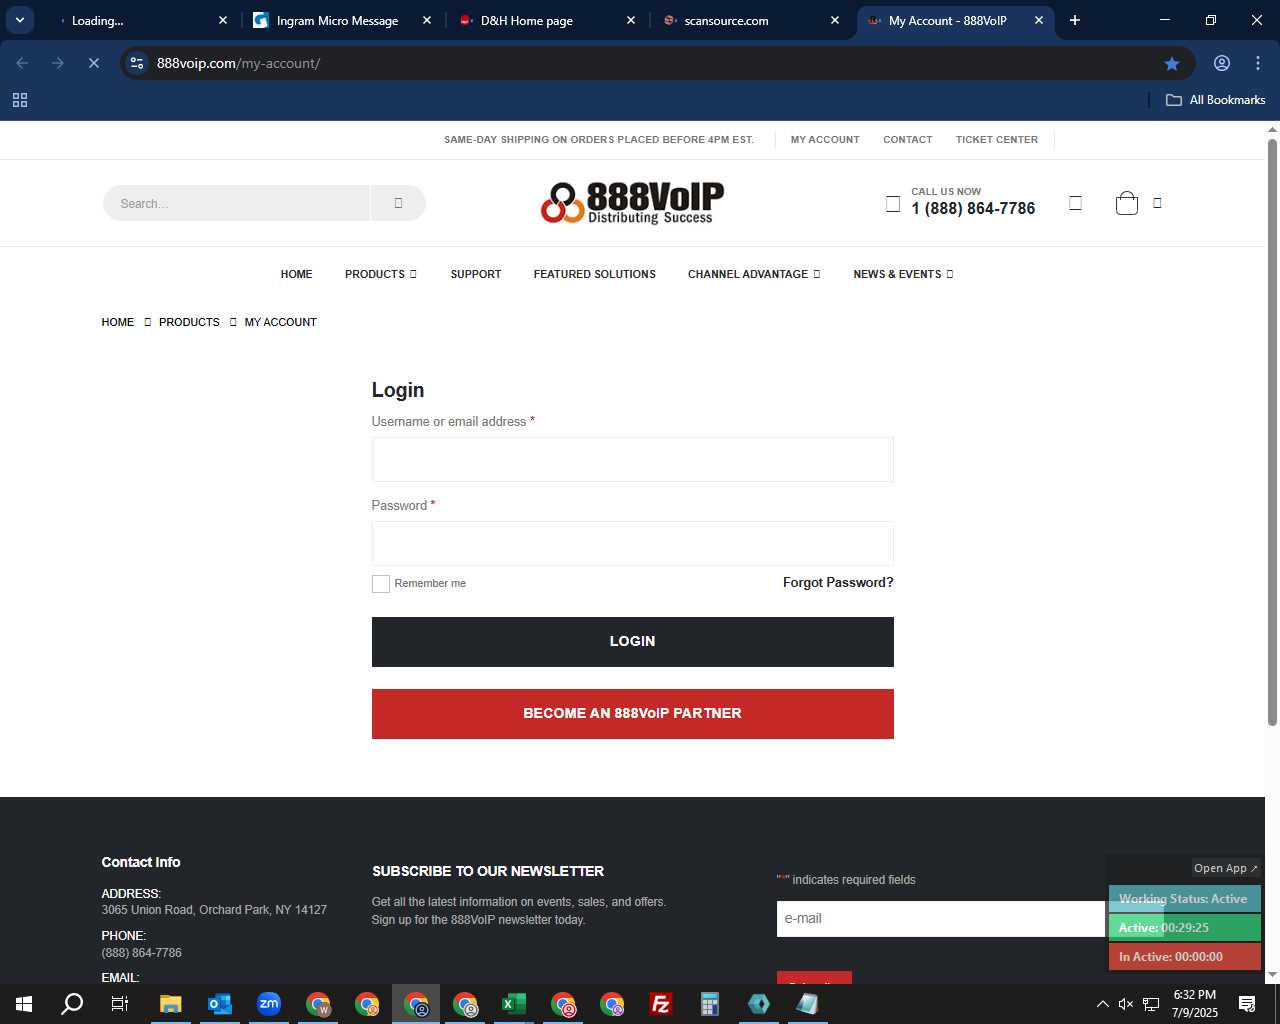This screenshot has height=1024, width=1280.
Task: Click Home breadcrumb link
Action: click(x=118, y=322)
